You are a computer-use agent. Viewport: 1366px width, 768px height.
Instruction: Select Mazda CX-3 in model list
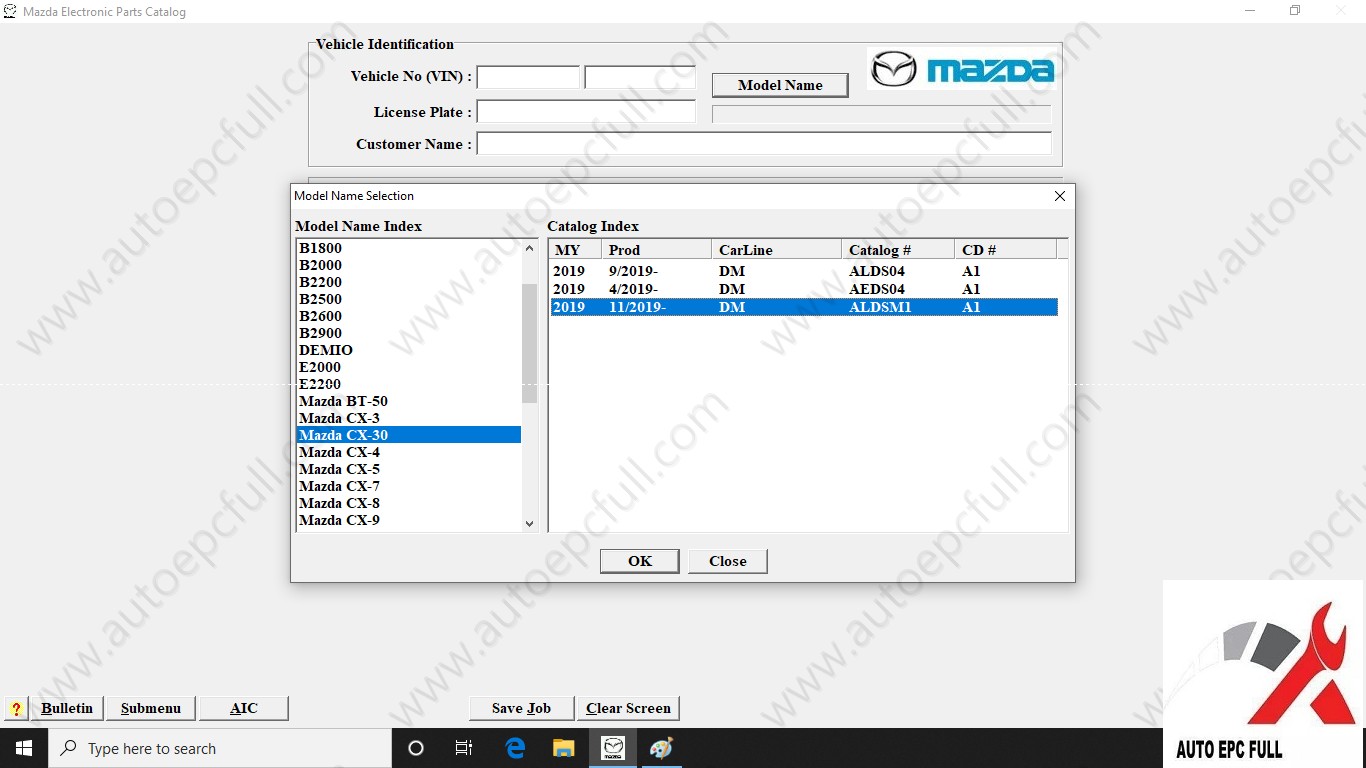coord(409,418)
